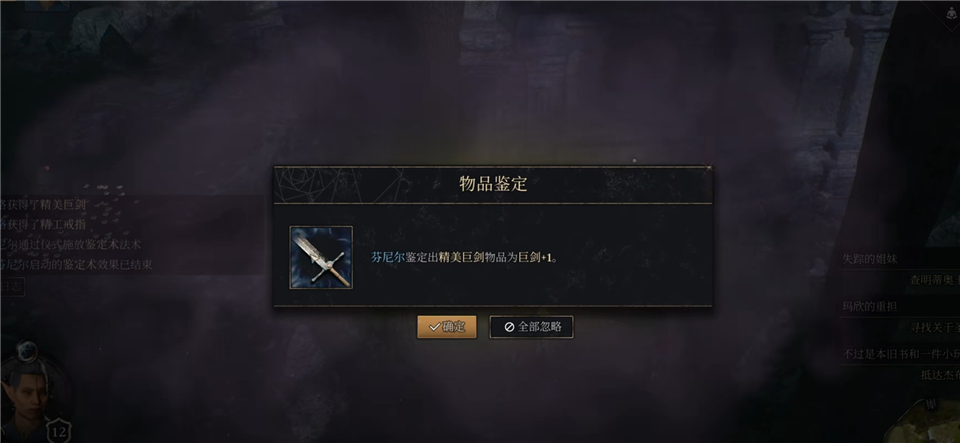Confirm identification with the 确定 button
This screenshot has height=443, width=960.
pos(447,327)
